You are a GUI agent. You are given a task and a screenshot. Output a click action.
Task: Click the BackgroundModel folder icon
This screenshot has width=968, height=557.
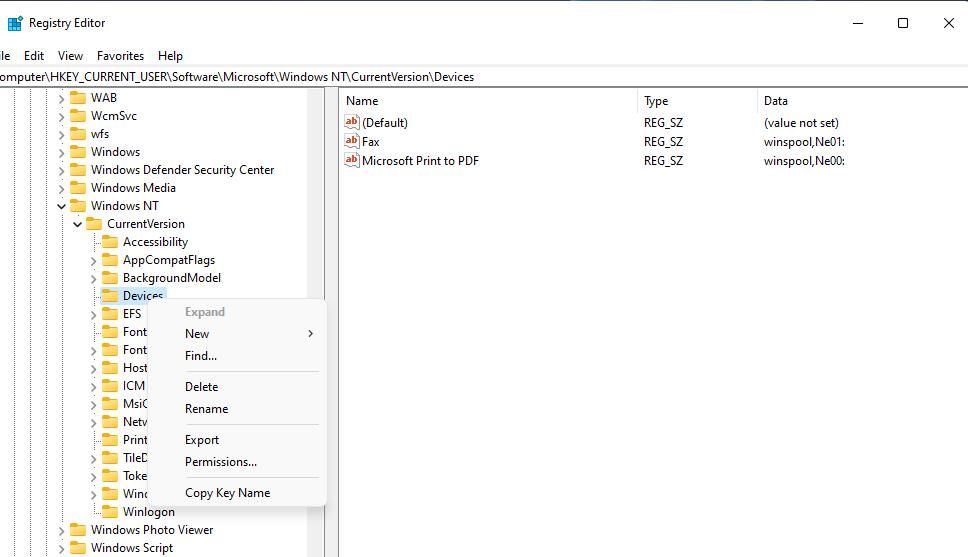[x=110, y=277]
